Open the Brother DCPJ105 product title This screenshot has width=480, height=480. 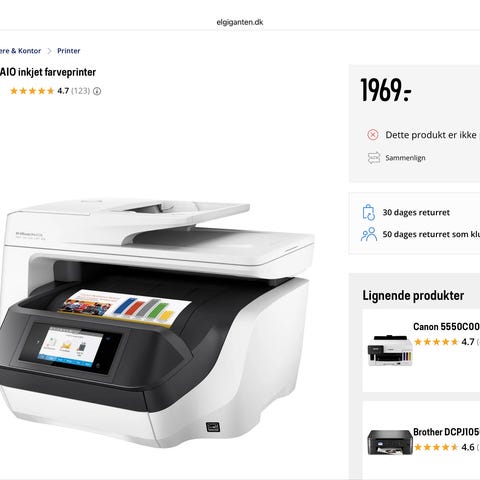click(x=446, y=432)
